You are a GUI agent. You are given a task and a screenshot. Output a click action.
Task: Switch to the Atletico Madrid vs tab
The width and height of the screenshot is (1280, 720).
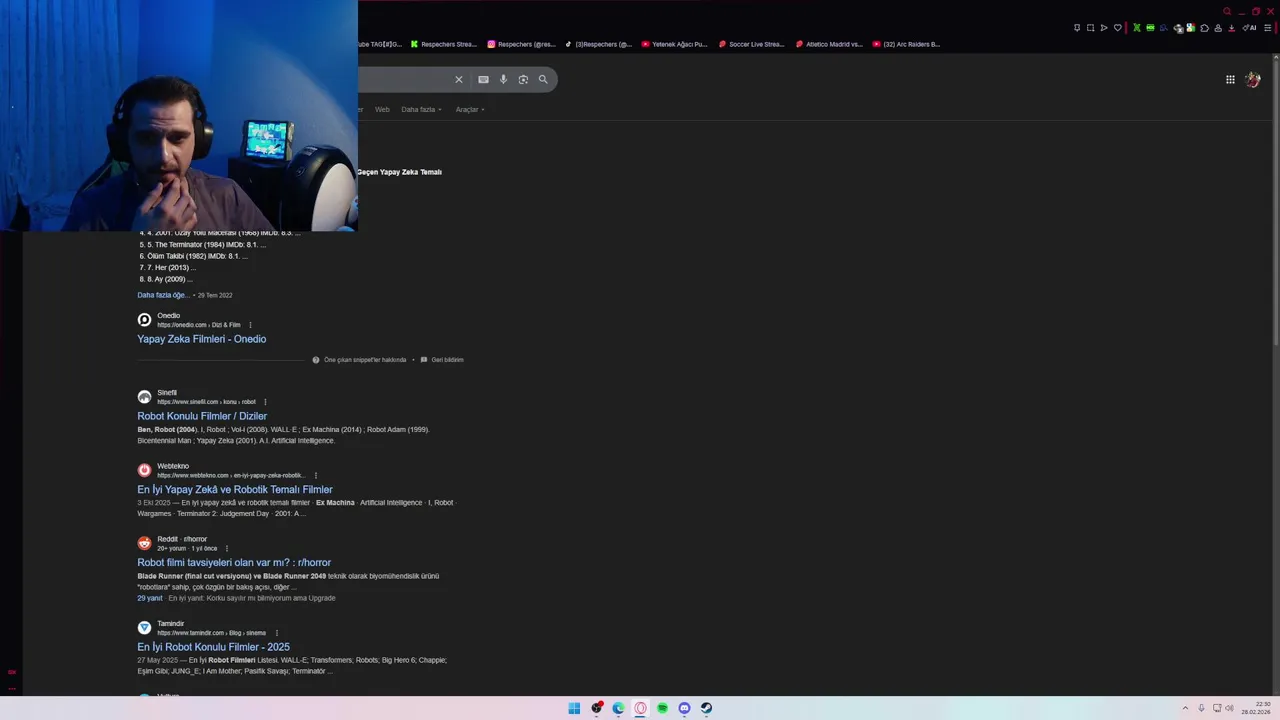click(x=829, y=44)
